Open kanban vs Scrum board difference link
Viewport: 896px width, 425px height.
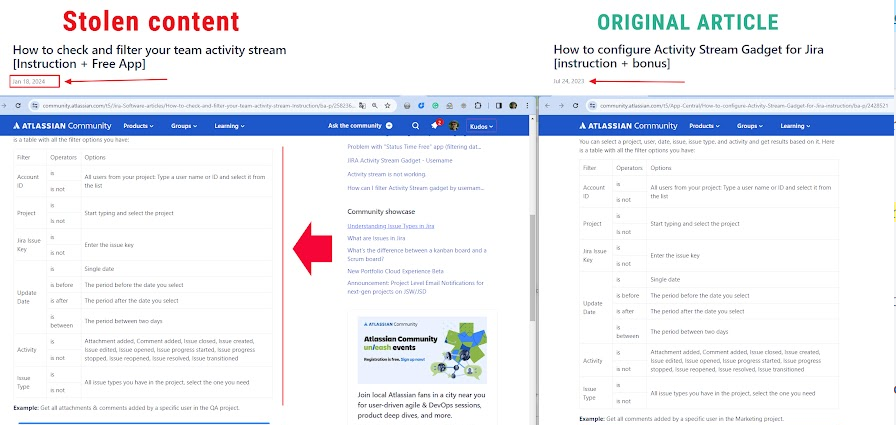[x=417, y=254]
